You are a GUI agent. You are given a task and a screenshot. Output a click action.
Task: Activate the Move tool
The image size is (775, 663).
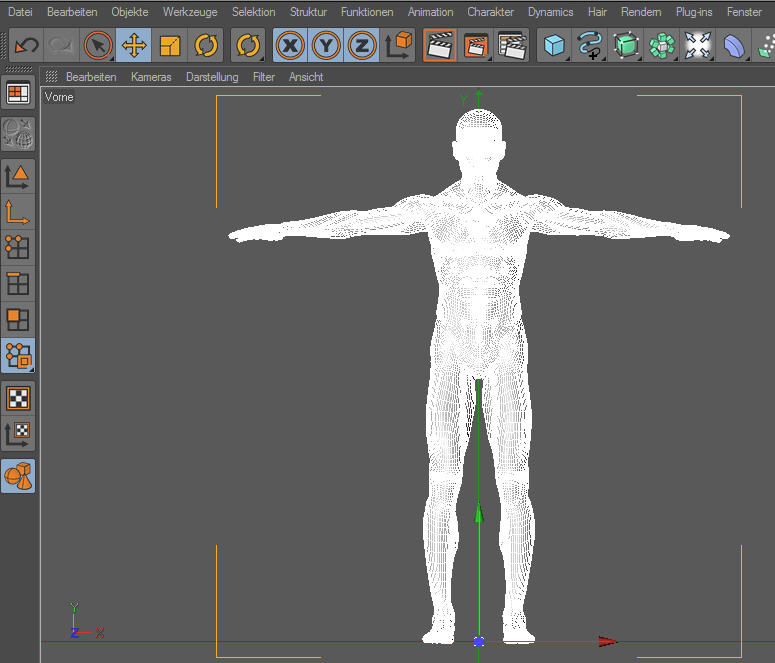click(134, 46)
